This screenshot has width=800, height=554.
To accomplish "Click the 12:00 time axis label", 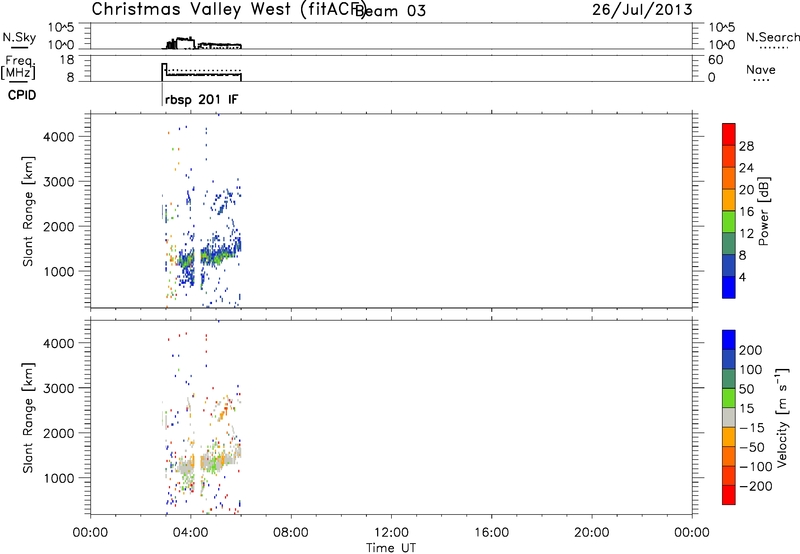I will click(391, 533).
